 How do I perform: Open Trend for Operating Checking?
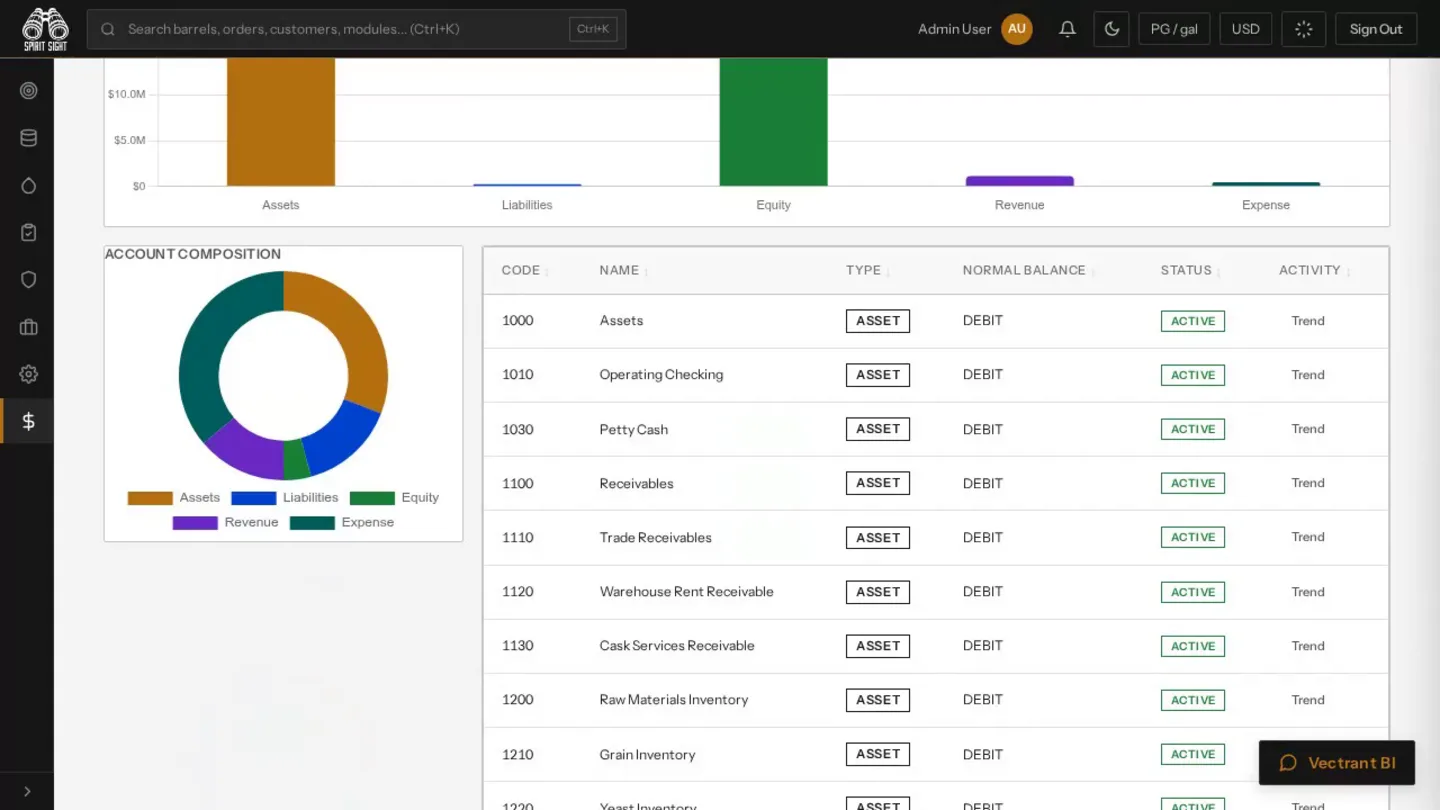[x=1308, y=375]
